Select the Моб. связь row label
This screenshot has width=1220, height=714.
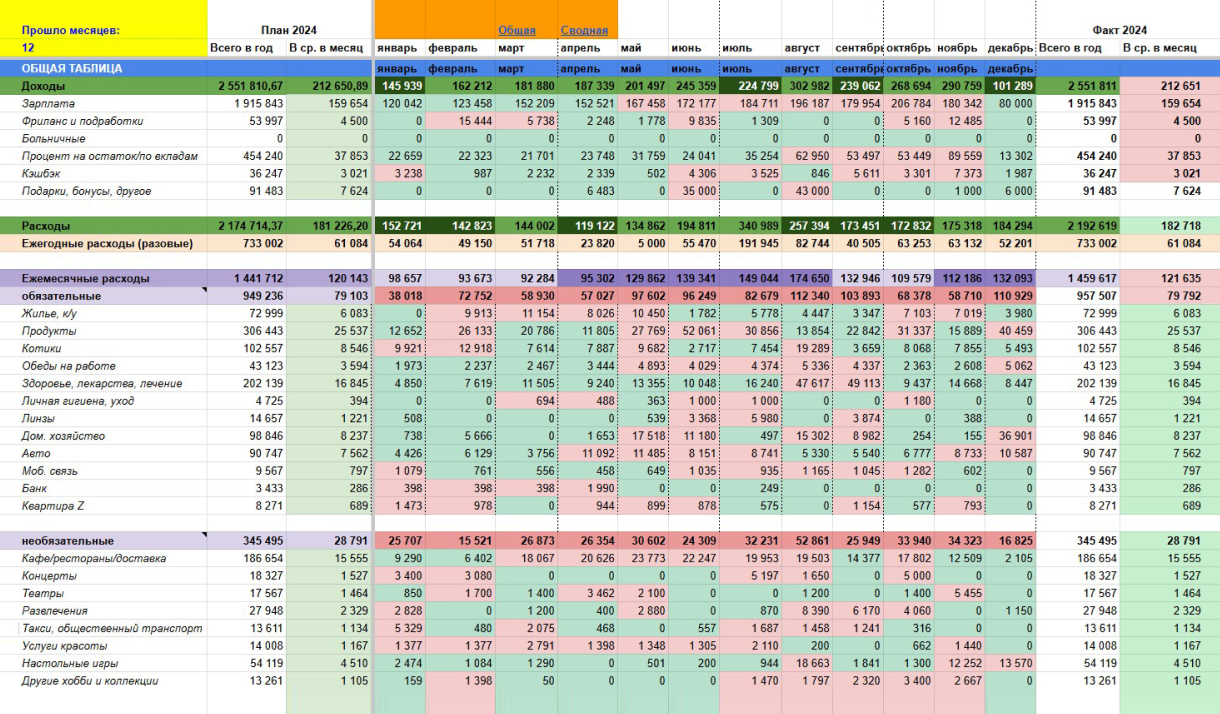click(52, 471)
